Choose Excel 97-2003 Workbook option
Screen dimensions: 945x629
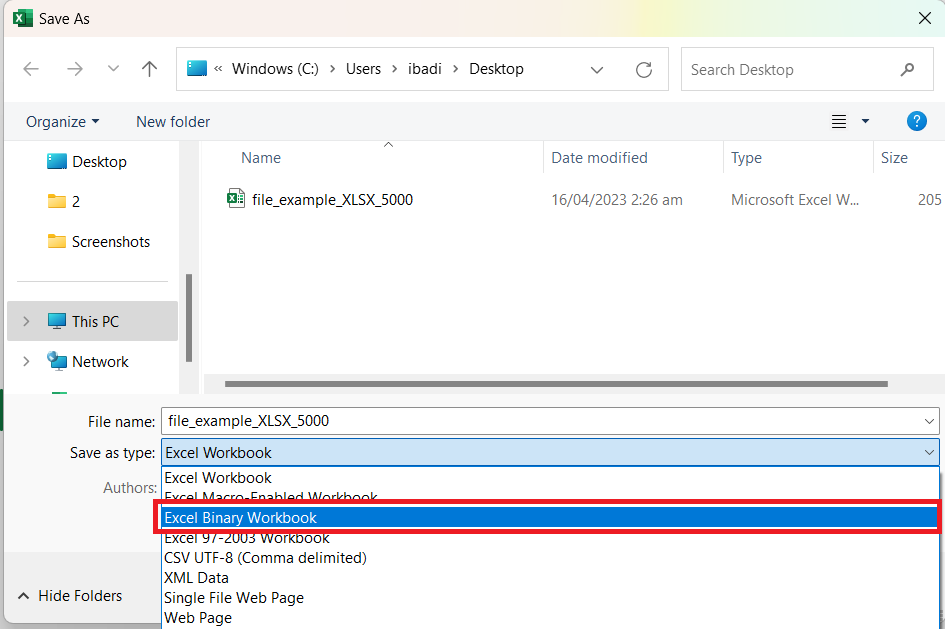tap(550, 539)
